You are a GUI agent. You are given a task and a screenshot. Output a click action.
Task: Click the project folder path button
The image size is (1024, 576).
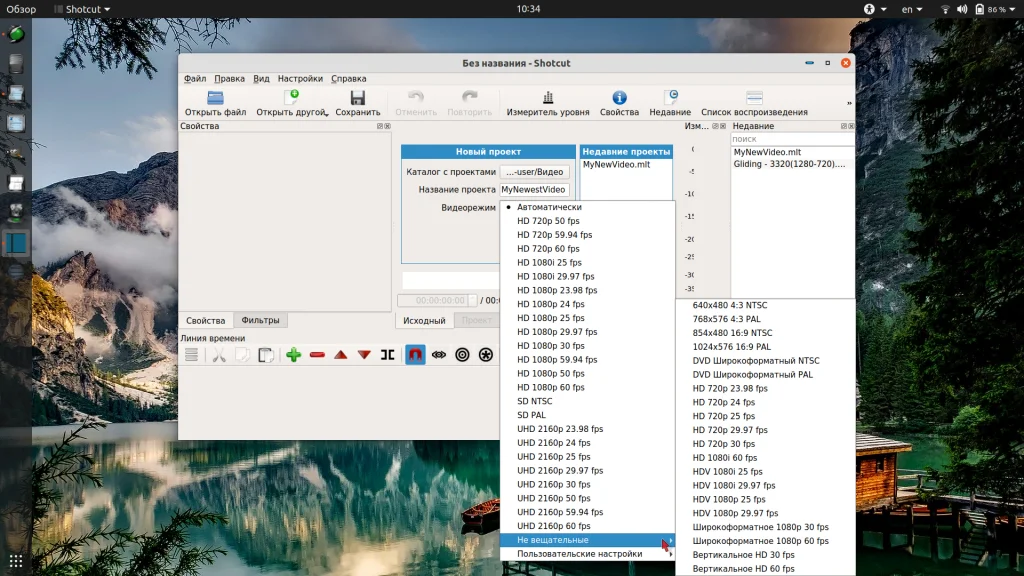click(x=535, y=172)
